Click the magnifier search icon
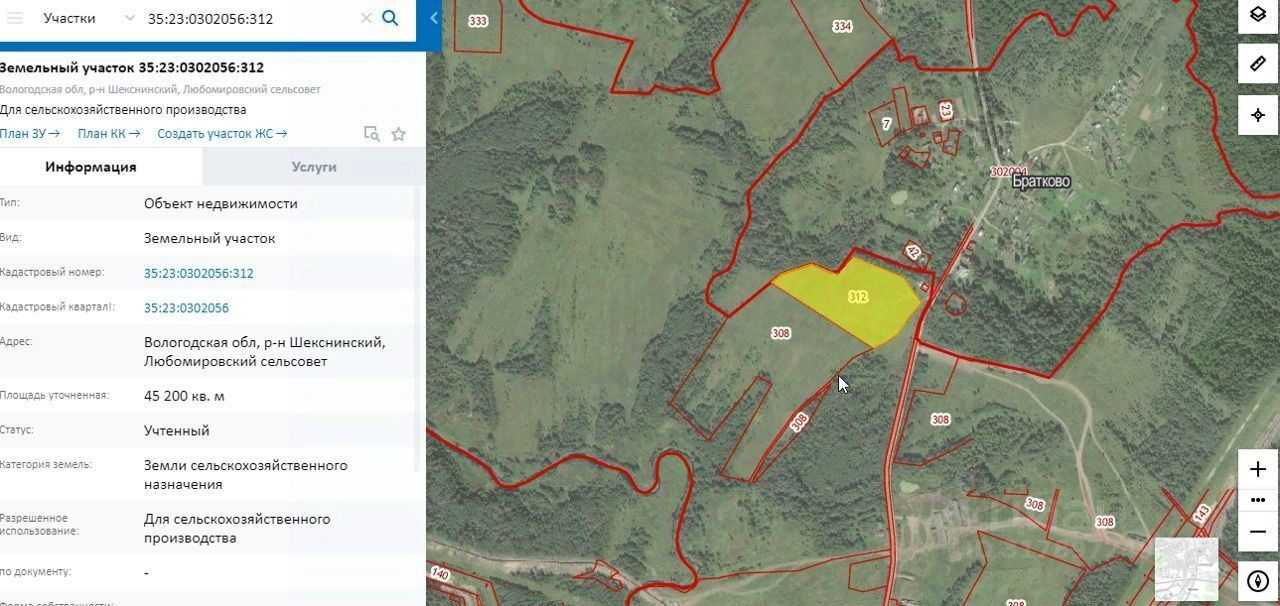The image size is (1280, 606). click(x=391, y=18)
